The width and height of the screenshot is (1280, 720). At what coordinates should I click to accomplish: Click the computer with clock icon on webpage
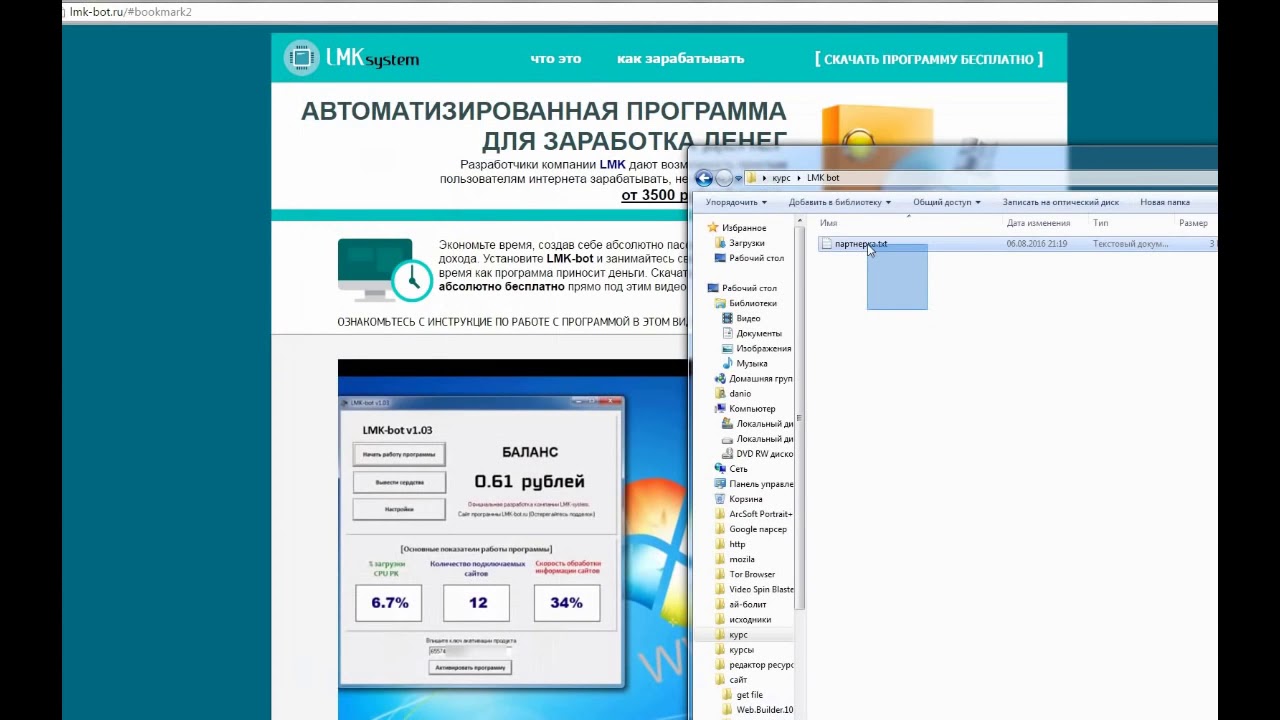[385, 270]
